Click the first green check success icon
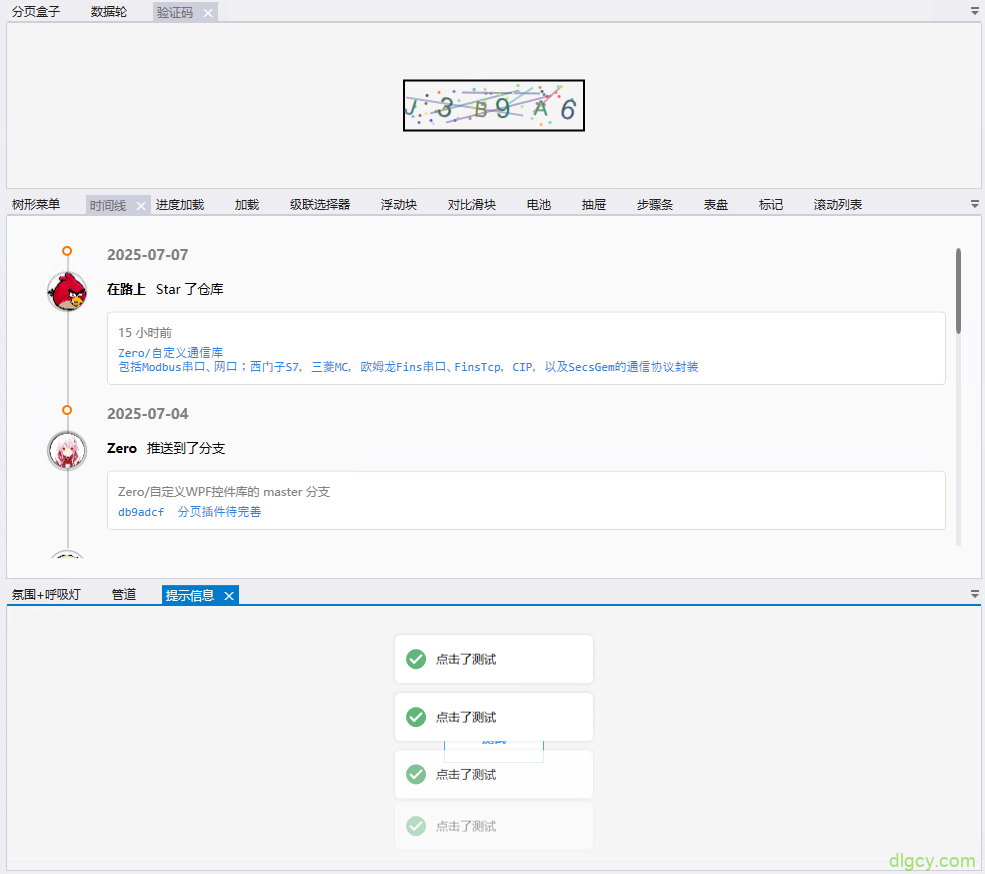Viewport: 985px width, 874px height. pyautogui.click(x=416, y=659)
